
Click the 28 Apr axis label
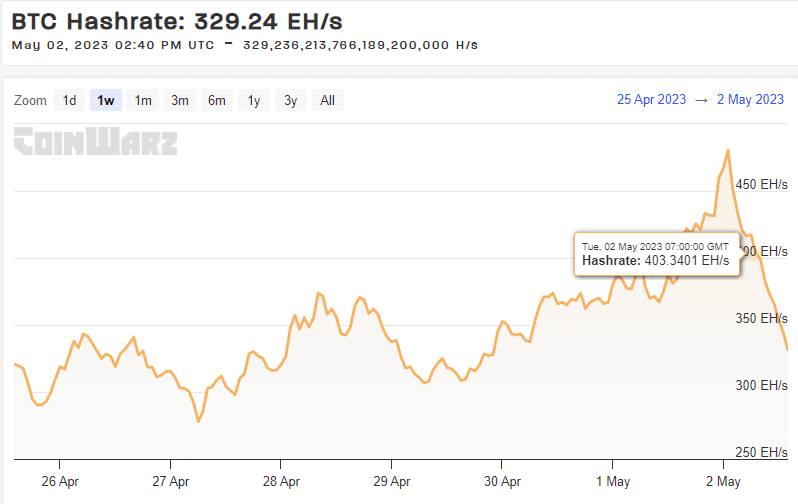coord(281,481)
